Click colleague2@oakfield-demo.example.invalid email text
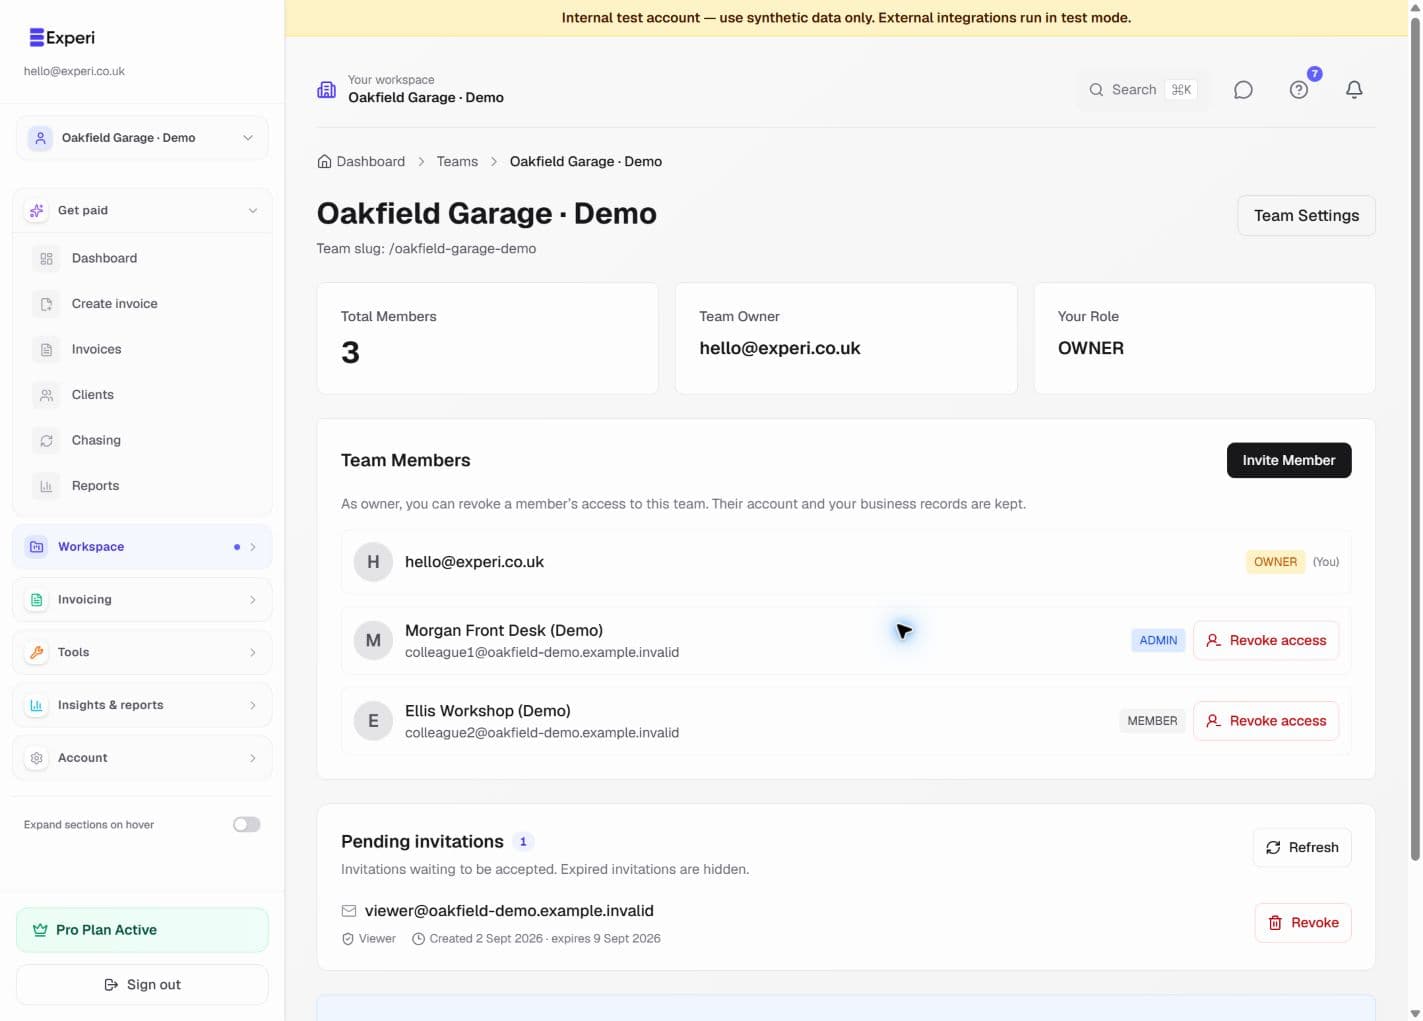Screen dimensions: 1423x1021 click(x=542, y=733)
